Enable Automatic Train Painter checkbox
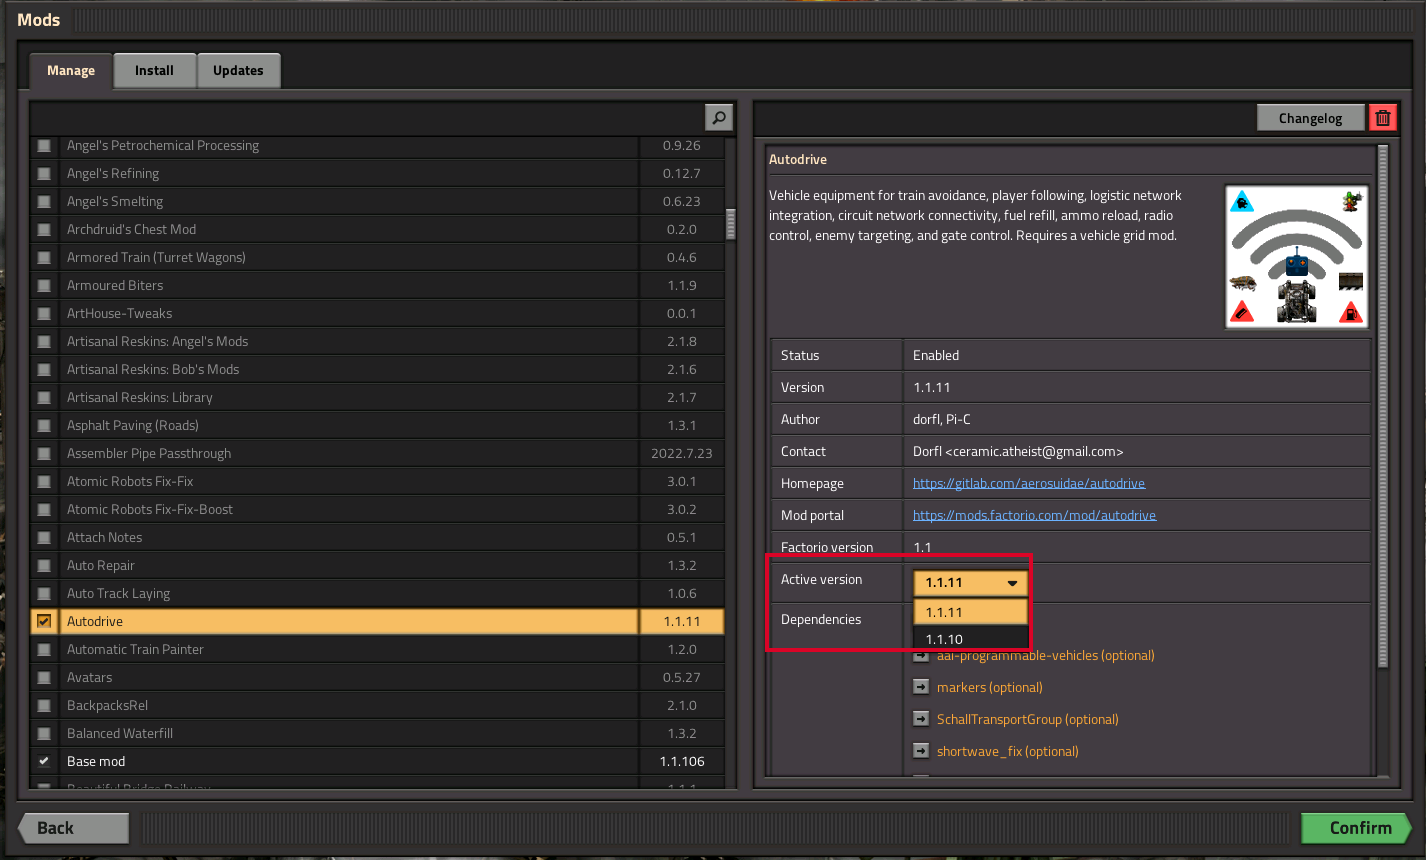The height and width of the screenshot is (860, 1426). tap(44, 649)
